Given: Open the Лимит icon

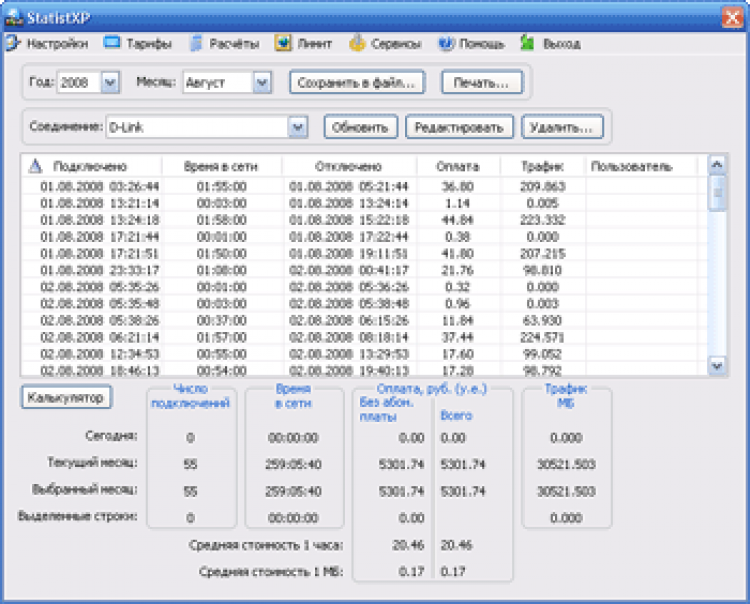Looking at the screenshot, I should tap(281, 44).
